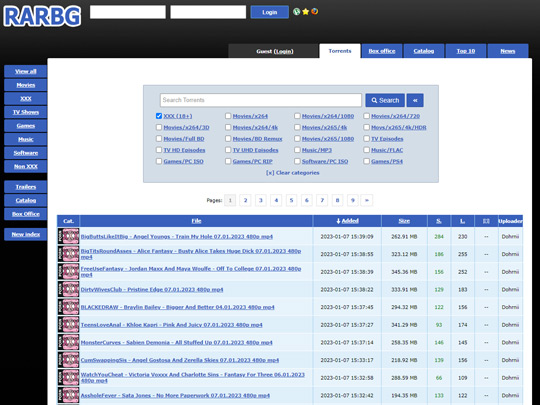Screen dimensions: 540x405
Task: Click the green globe icon beside Login
Action: tap(297, 12)
